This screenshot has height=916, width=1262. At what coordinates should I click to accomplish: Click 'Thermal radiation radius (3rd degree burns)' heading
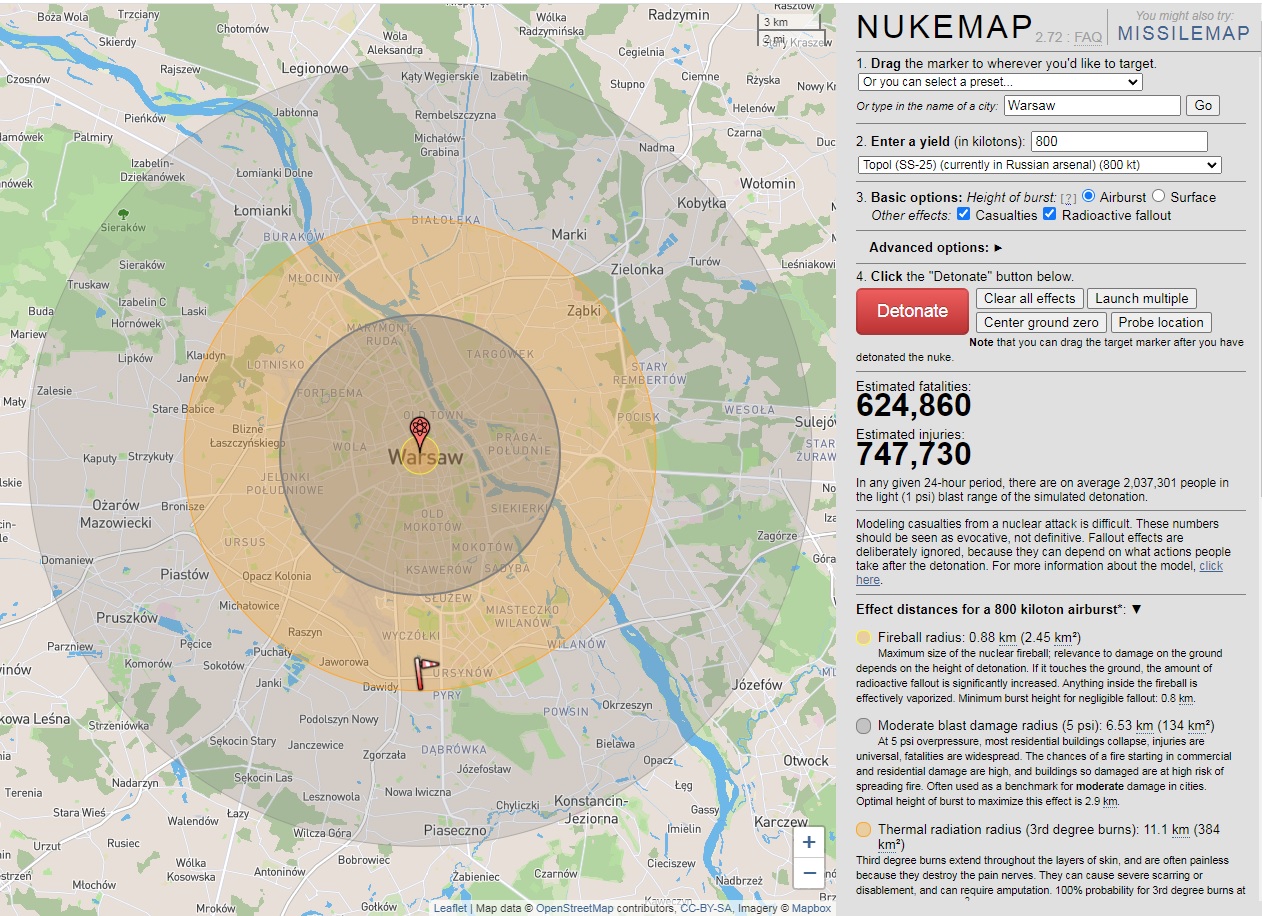pos(1049,836)
